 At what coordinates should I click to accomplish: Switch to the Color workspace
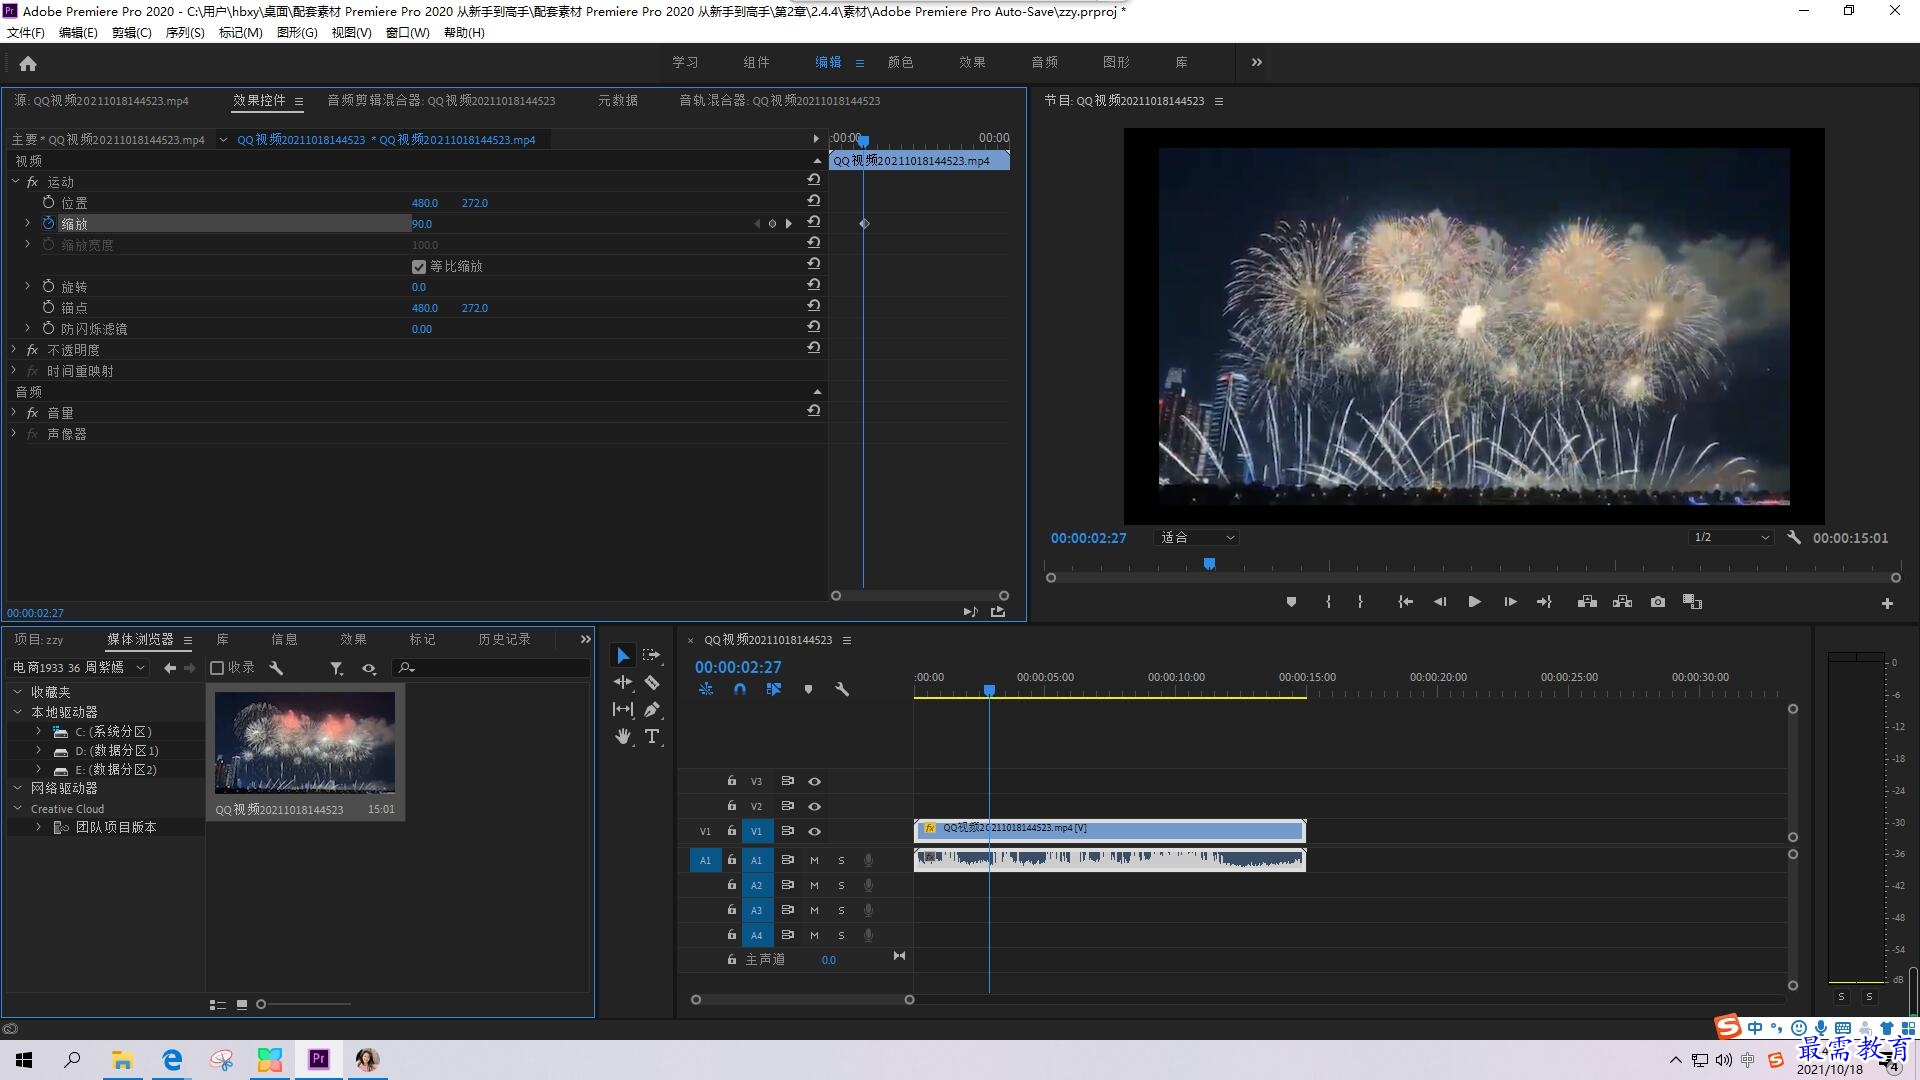(900, 62)
